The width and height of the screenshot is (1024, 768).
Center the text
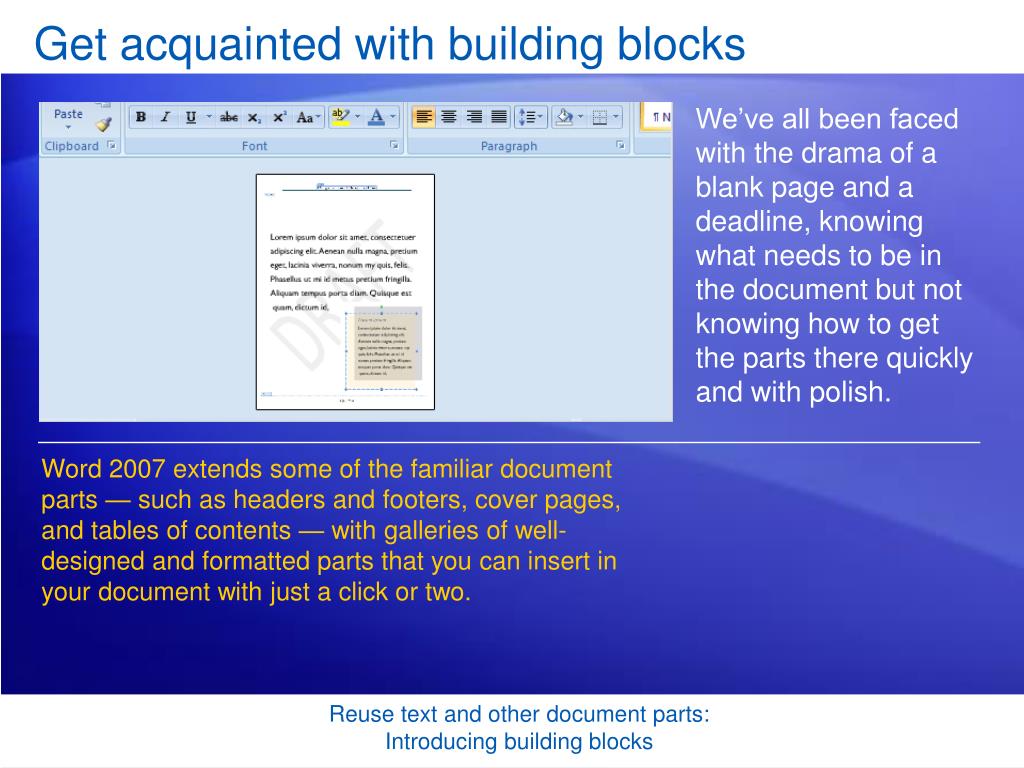449,118
